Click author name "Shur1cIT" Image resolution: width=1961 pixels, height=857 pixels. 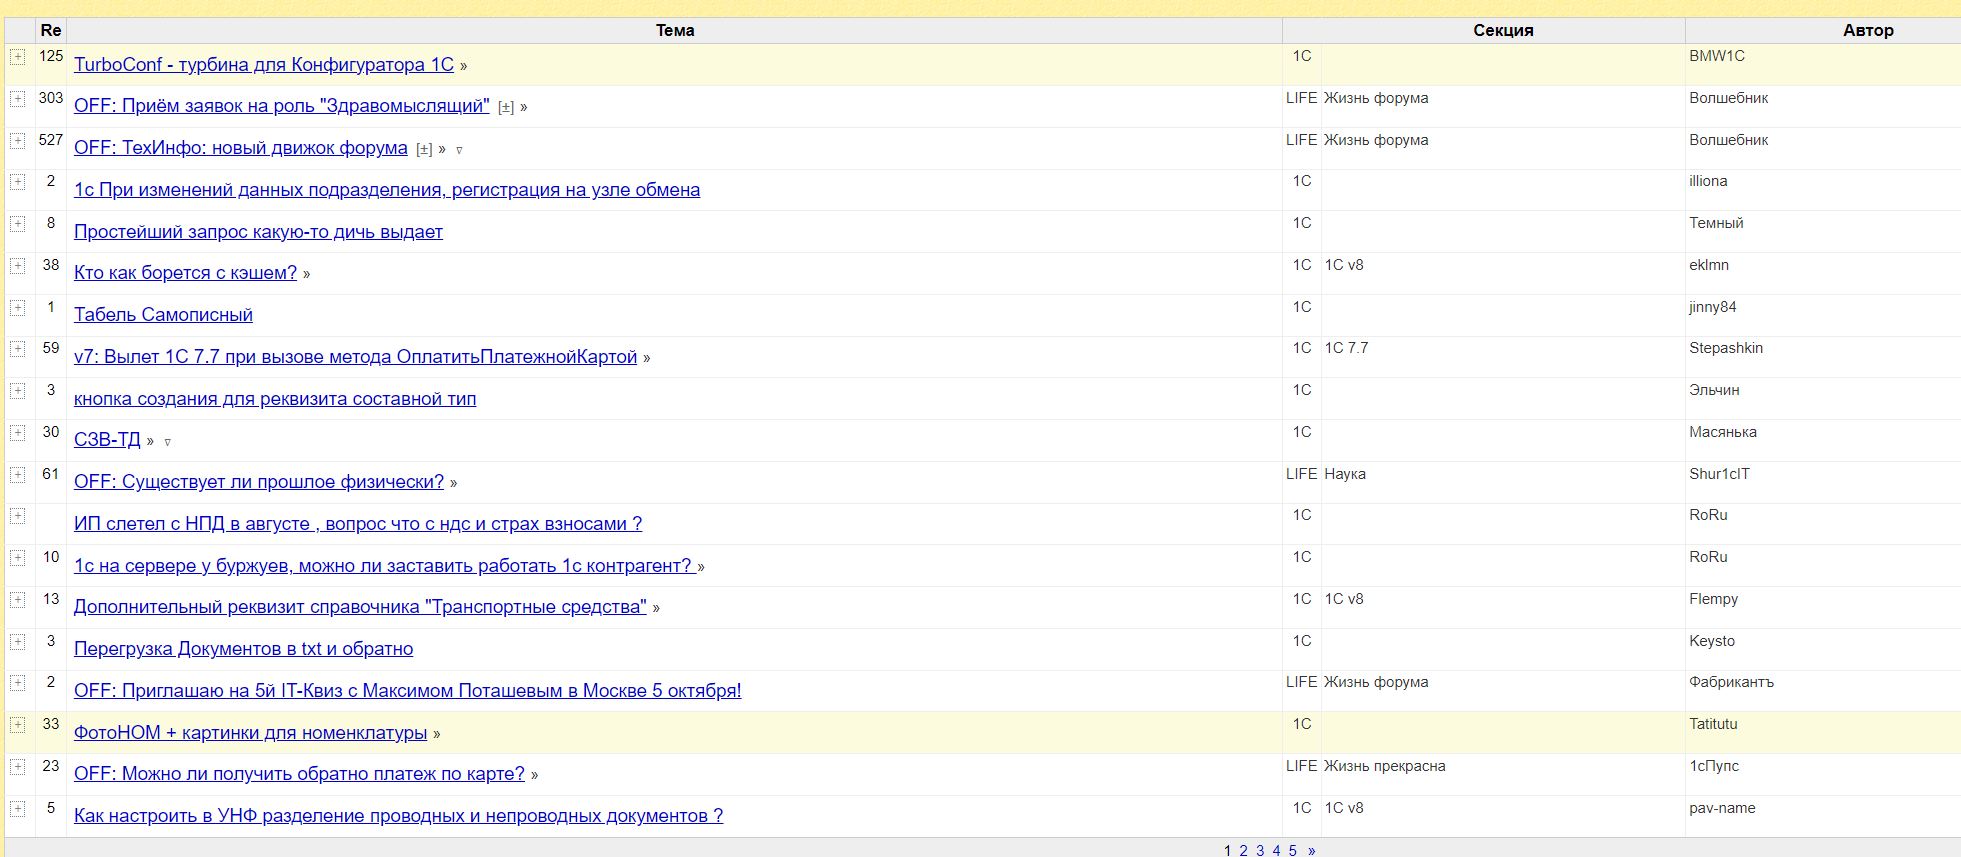point(1719,474)
